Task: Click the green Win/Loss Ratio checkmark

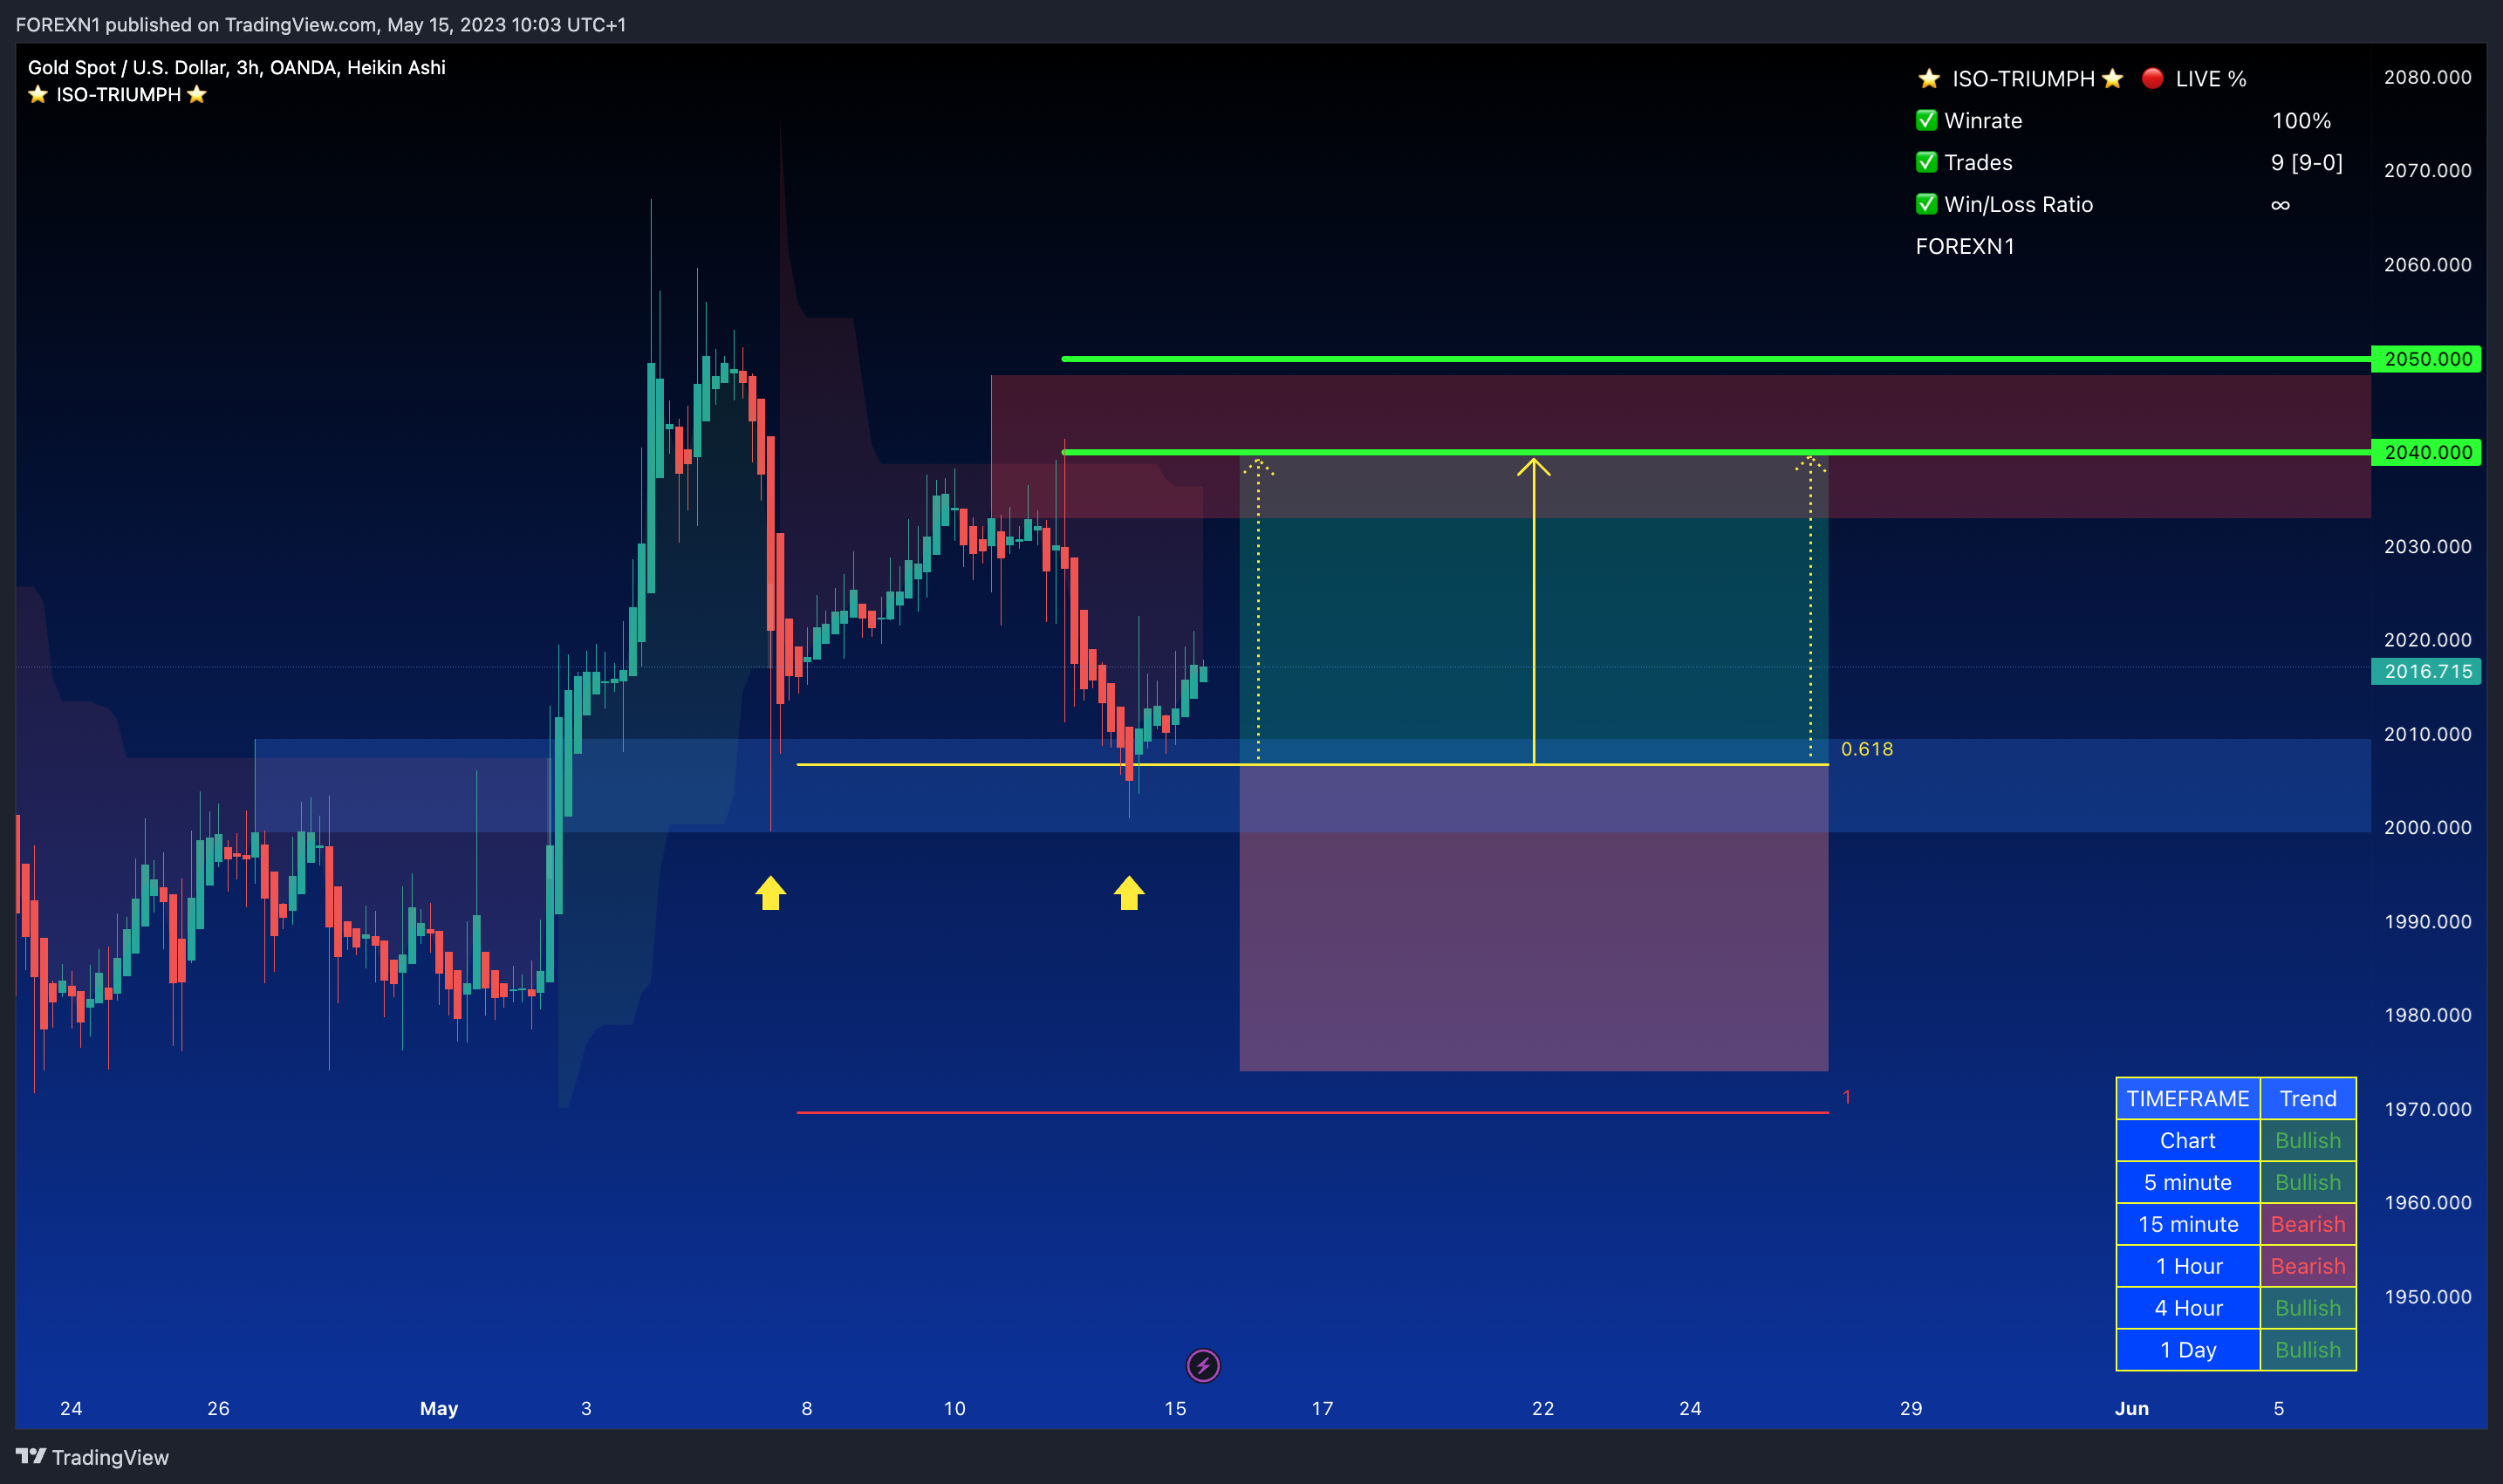Action: (1926, 204)
